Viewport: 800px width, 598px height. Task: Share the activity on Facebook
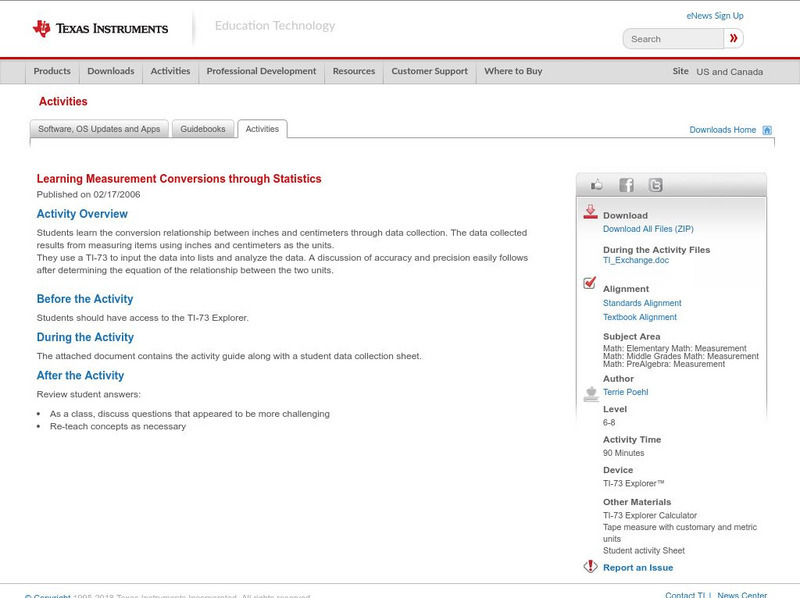(626, 185)
